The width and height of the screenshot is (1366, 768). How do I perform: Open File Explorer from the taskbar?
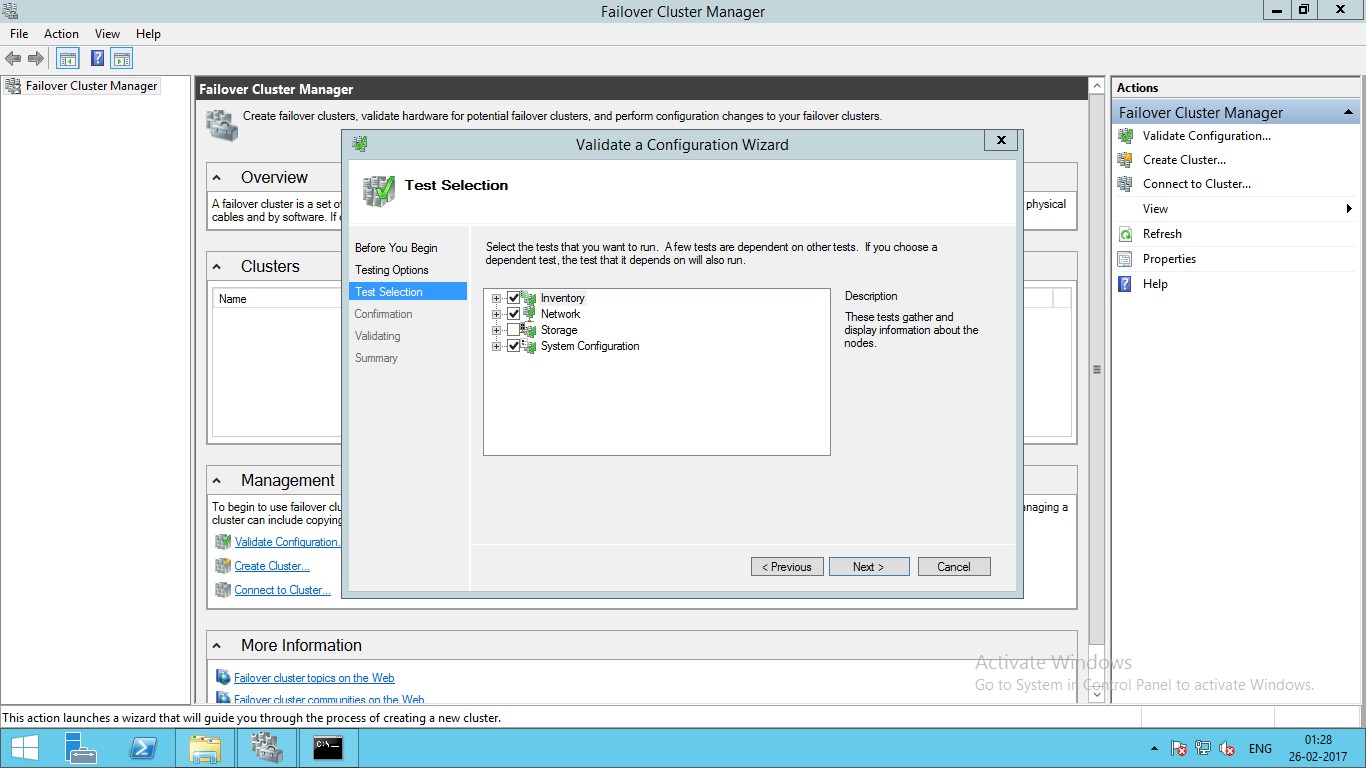205,748
